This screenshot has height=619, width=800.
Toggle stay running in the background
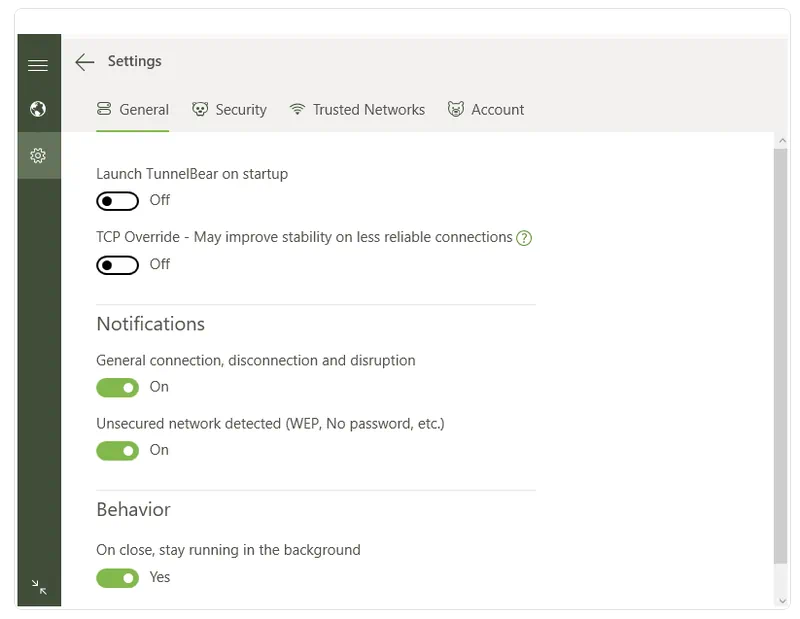pos(117,578)
